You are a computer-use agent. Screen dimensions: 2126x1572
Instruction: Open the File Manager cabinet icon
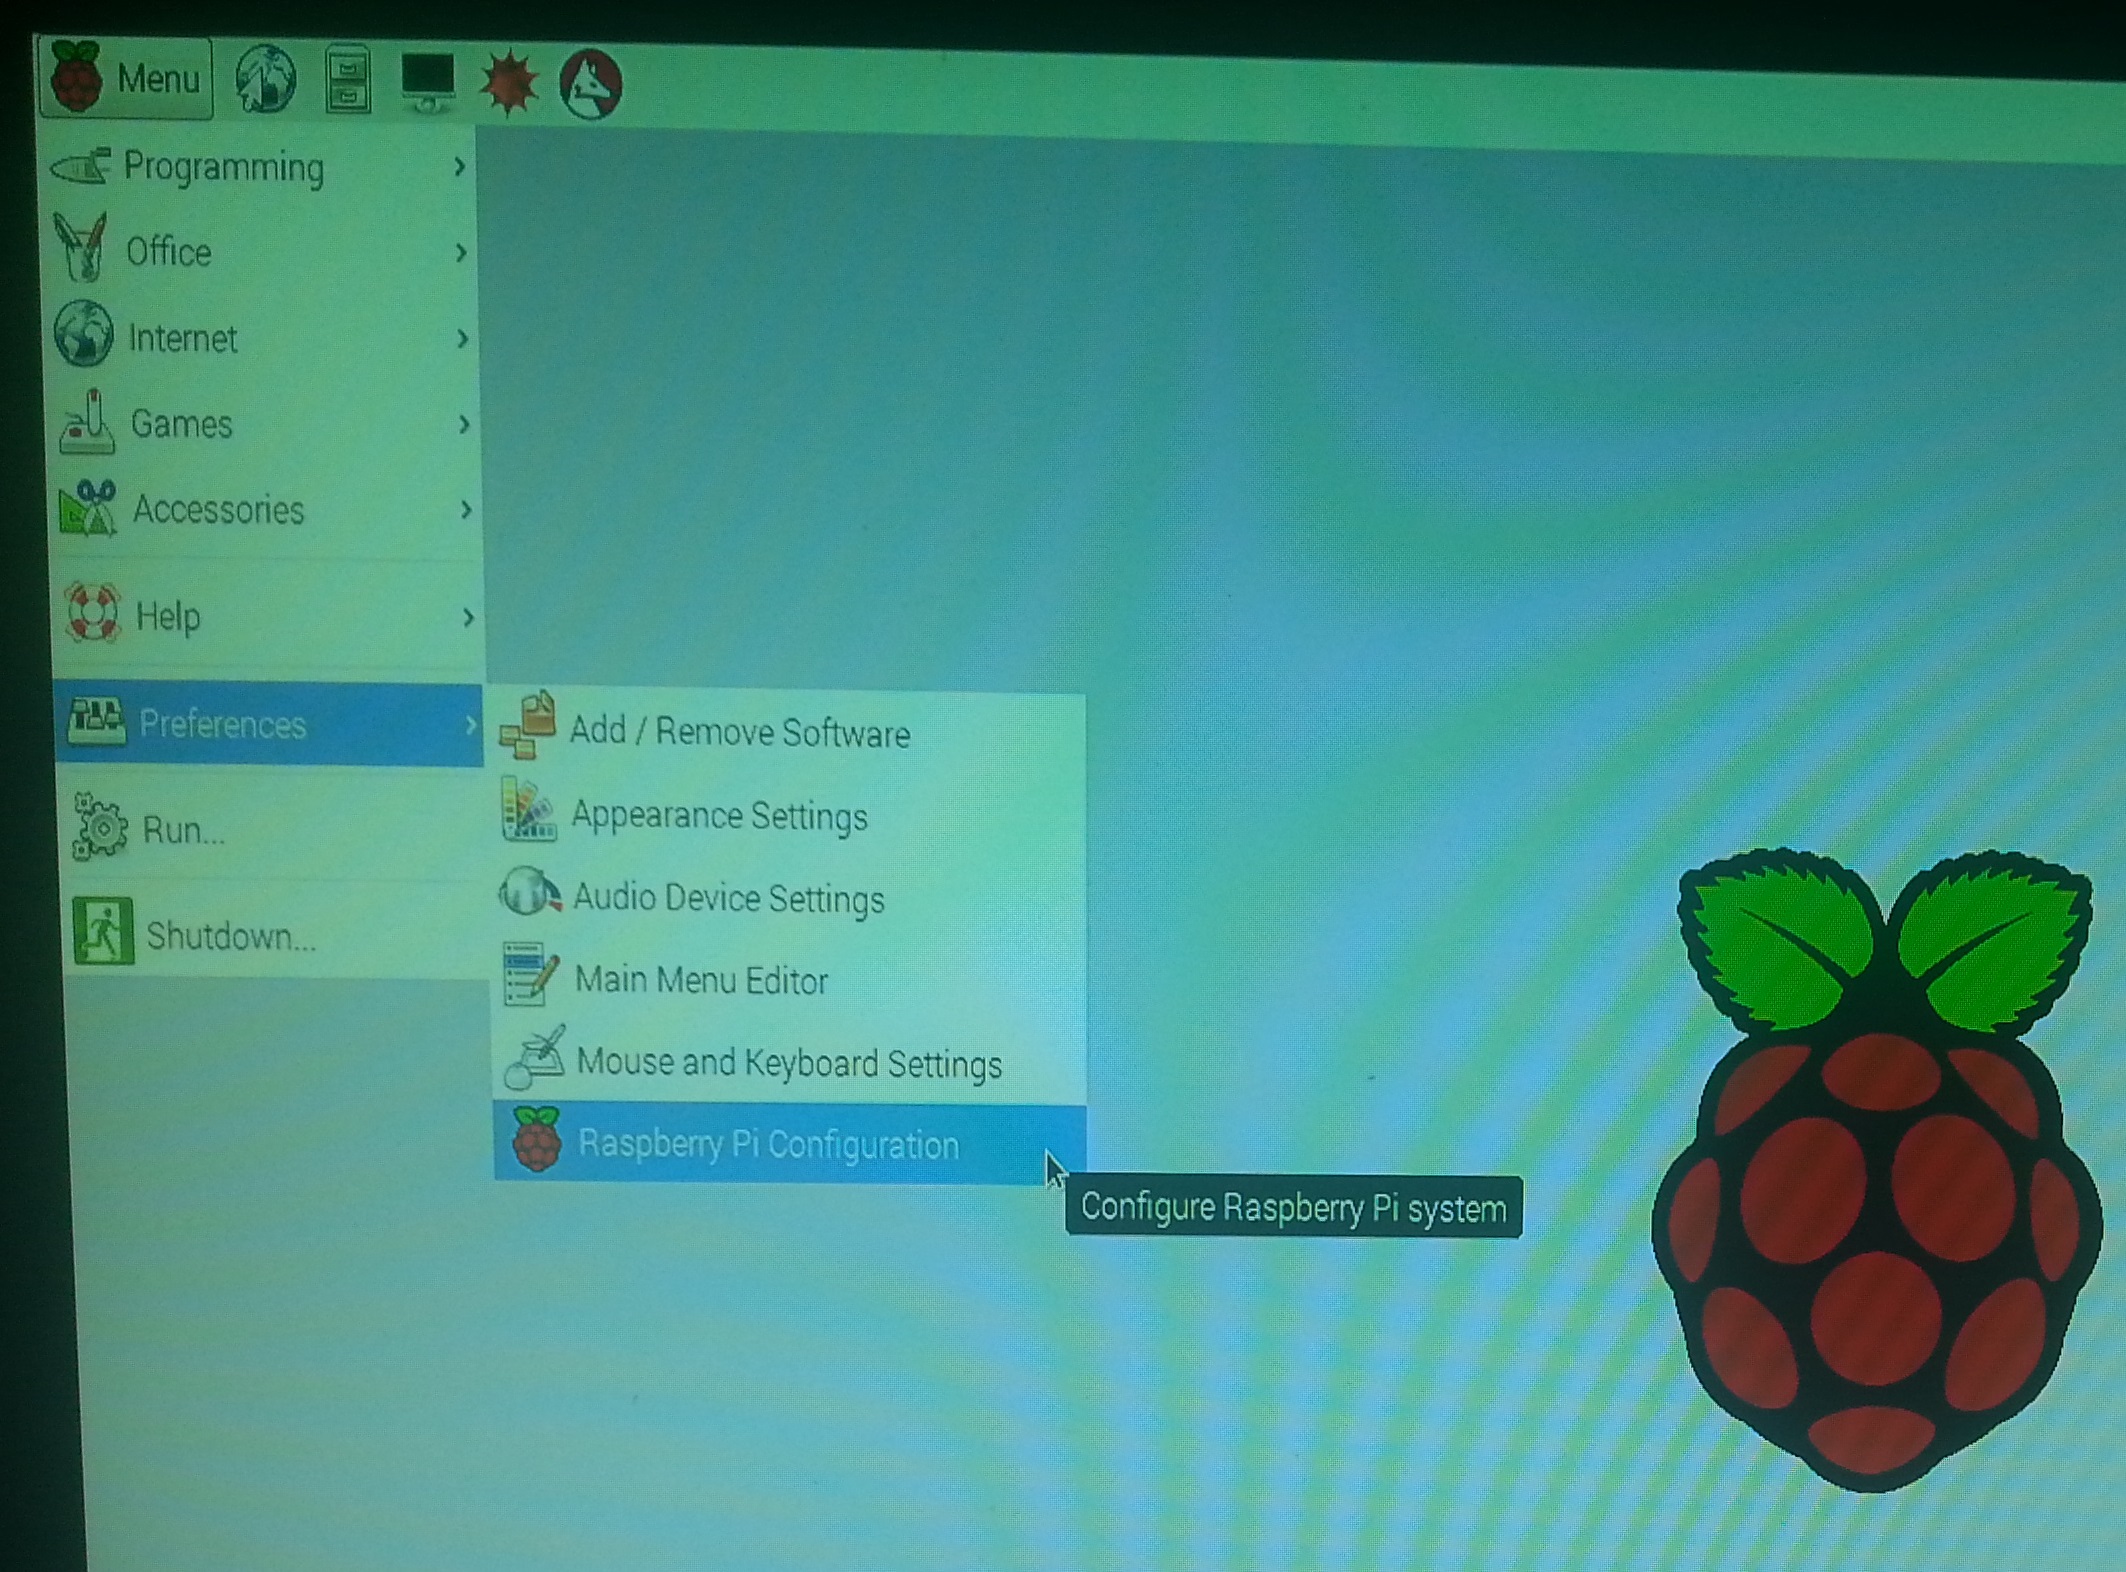[x=348, y=79]
